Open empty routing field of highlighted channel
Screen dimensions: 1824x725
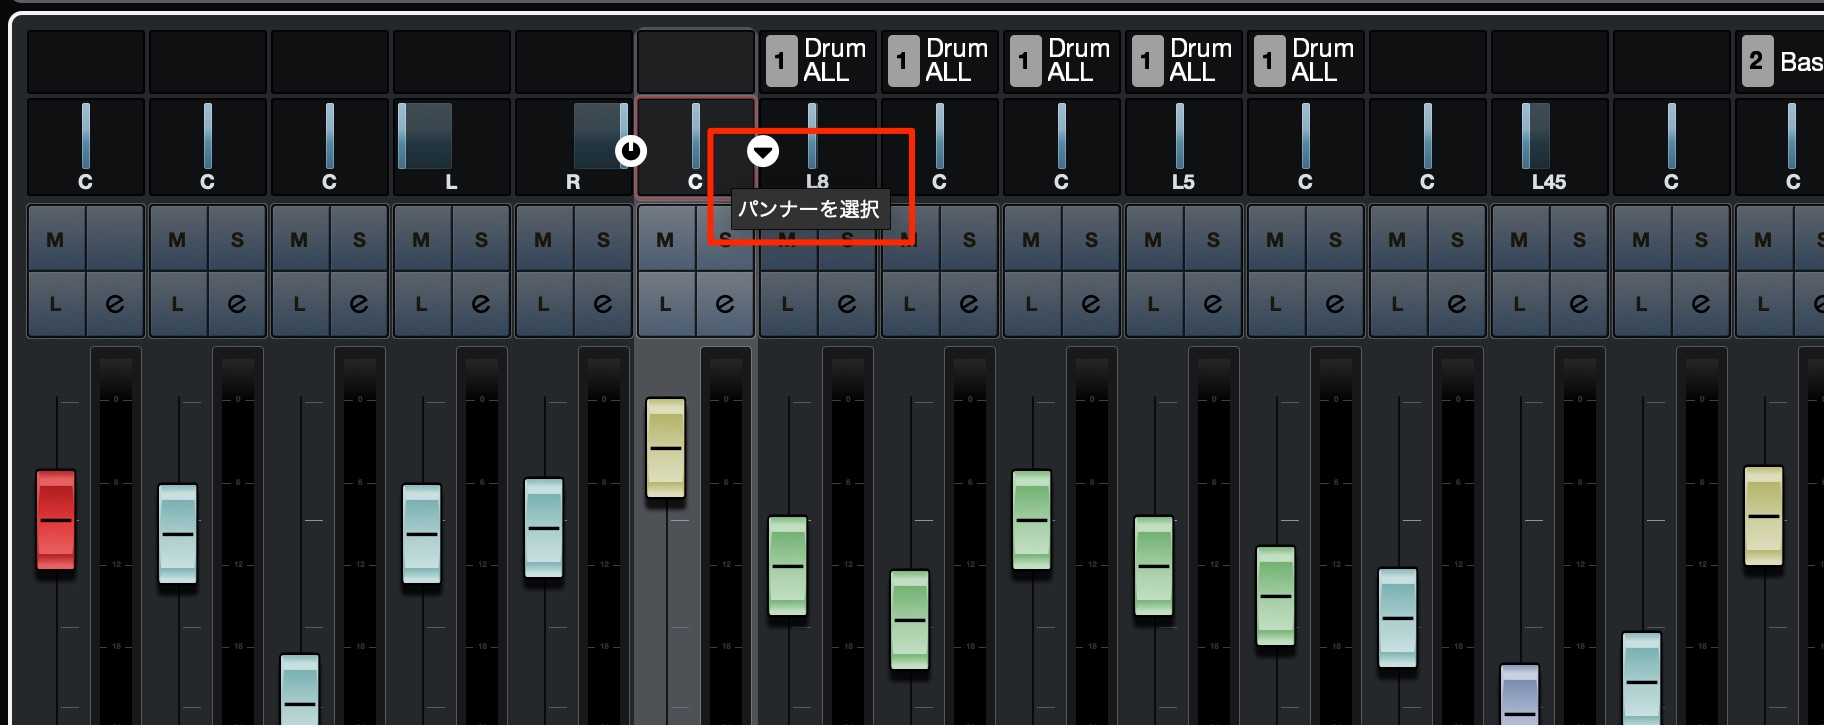click(x=696, y=61)
